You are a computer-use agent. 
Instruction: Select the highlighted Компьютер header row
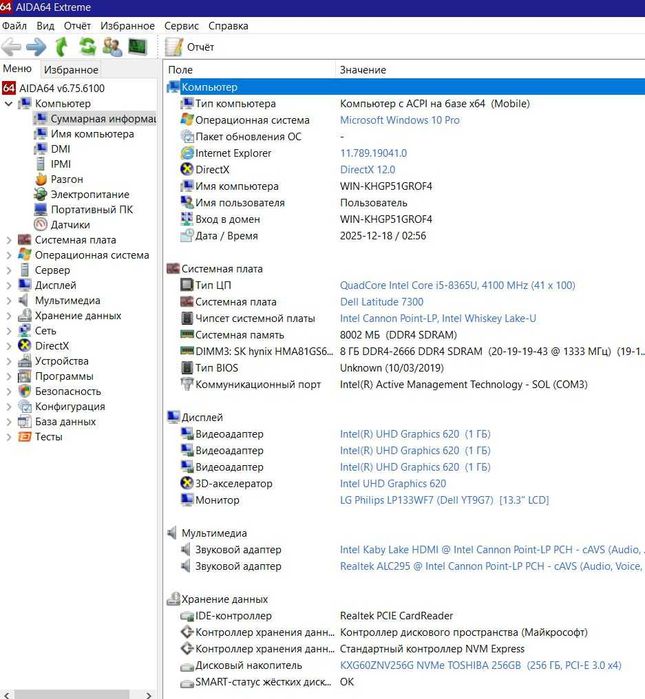406,87
